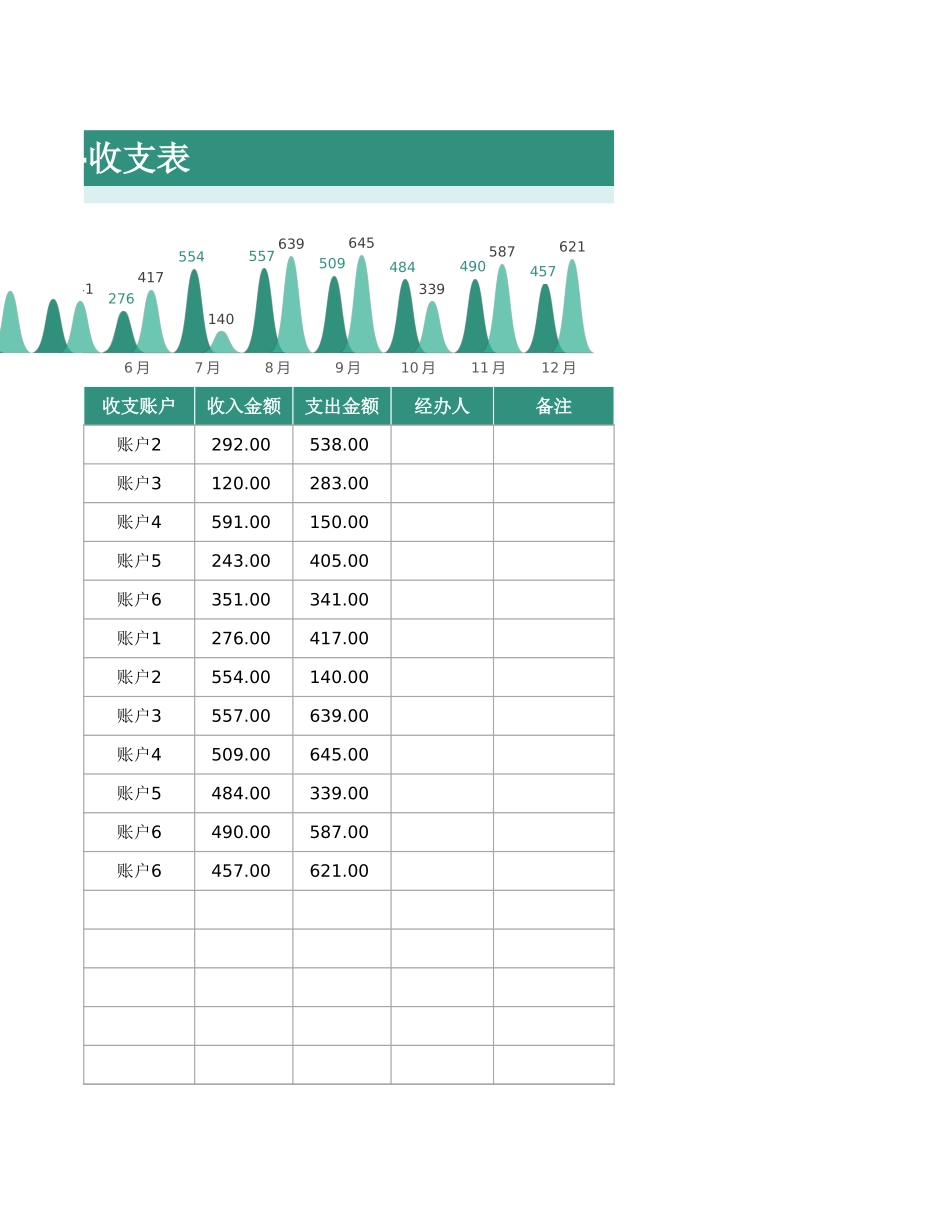Click the 收支账户 column header
Image resolution: width=950 pixels, height=1230 pixels.
138,405
